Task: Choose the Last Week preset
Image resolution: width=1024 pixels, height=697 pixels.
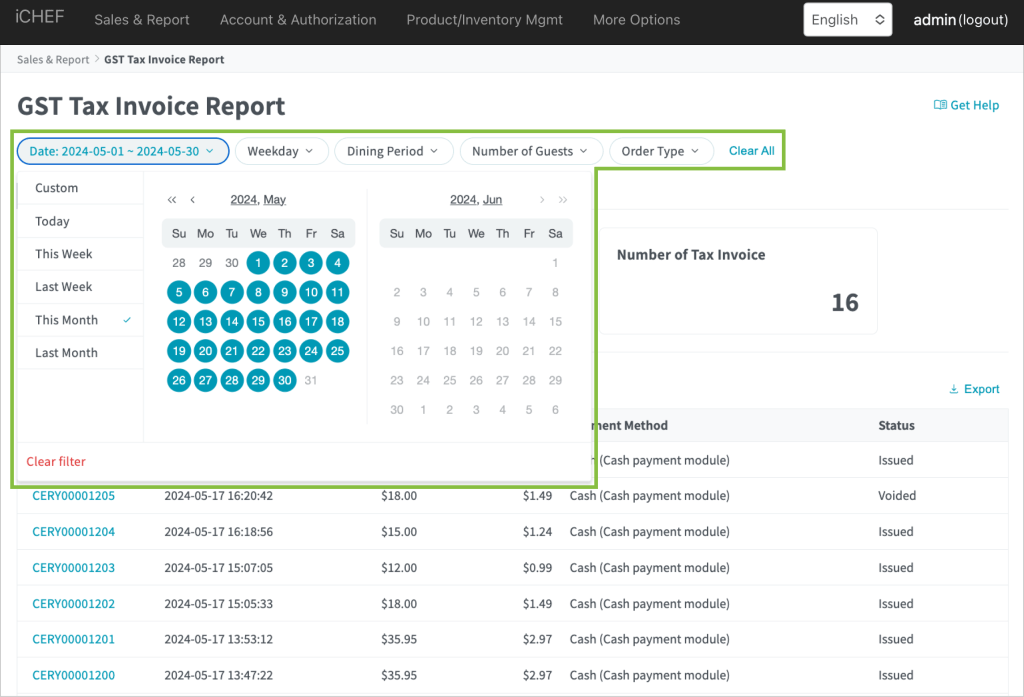Action: tap(64, 287)
